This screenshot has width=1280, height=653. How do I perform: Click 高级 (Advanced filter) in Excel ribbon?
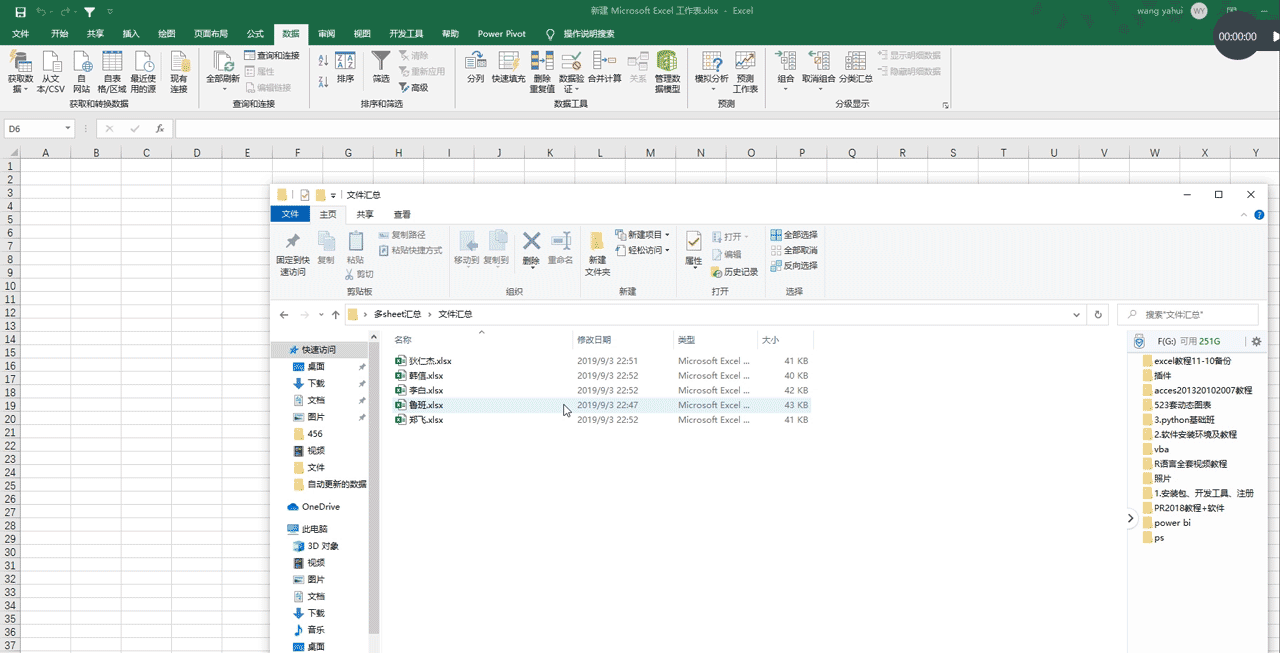413,88
